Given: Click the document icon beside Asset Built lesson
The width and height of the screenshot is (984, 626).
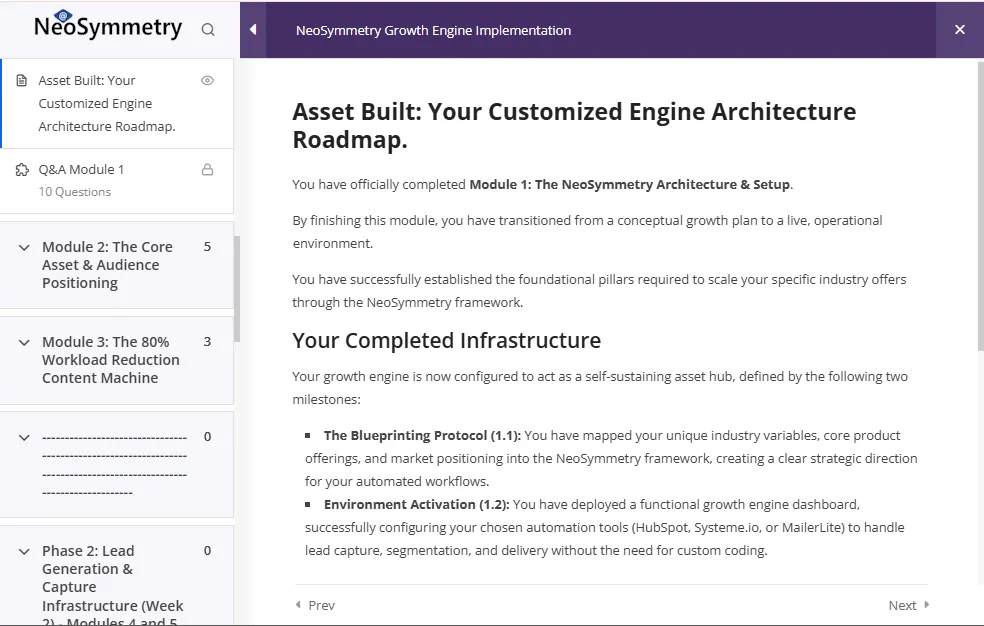Looking at the screenshot, I should click(22, 80).
